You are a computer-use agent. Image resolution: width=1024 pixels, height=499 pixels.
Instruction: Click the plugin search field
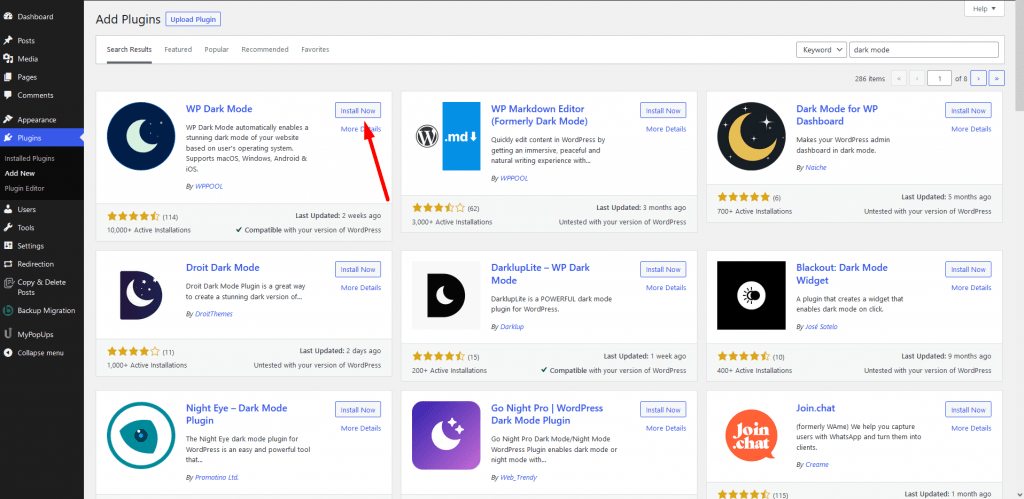click(x=924, y=50)
